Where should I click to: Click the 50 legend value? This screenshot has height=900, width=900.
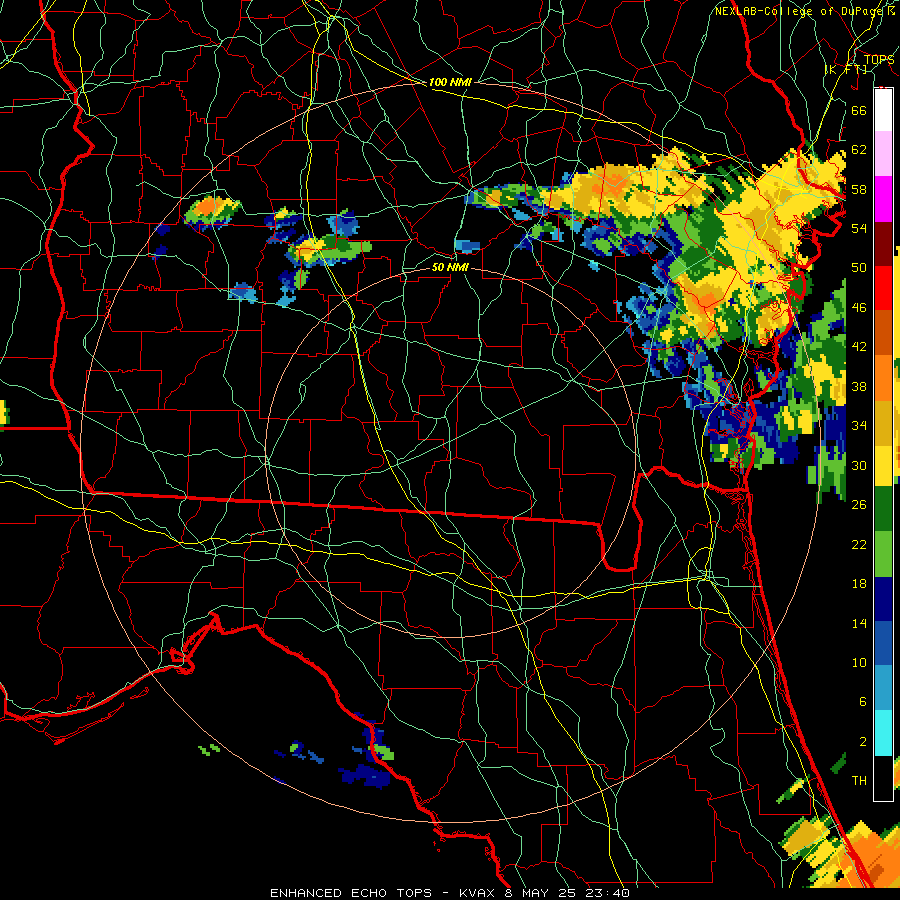coord(859,267)
